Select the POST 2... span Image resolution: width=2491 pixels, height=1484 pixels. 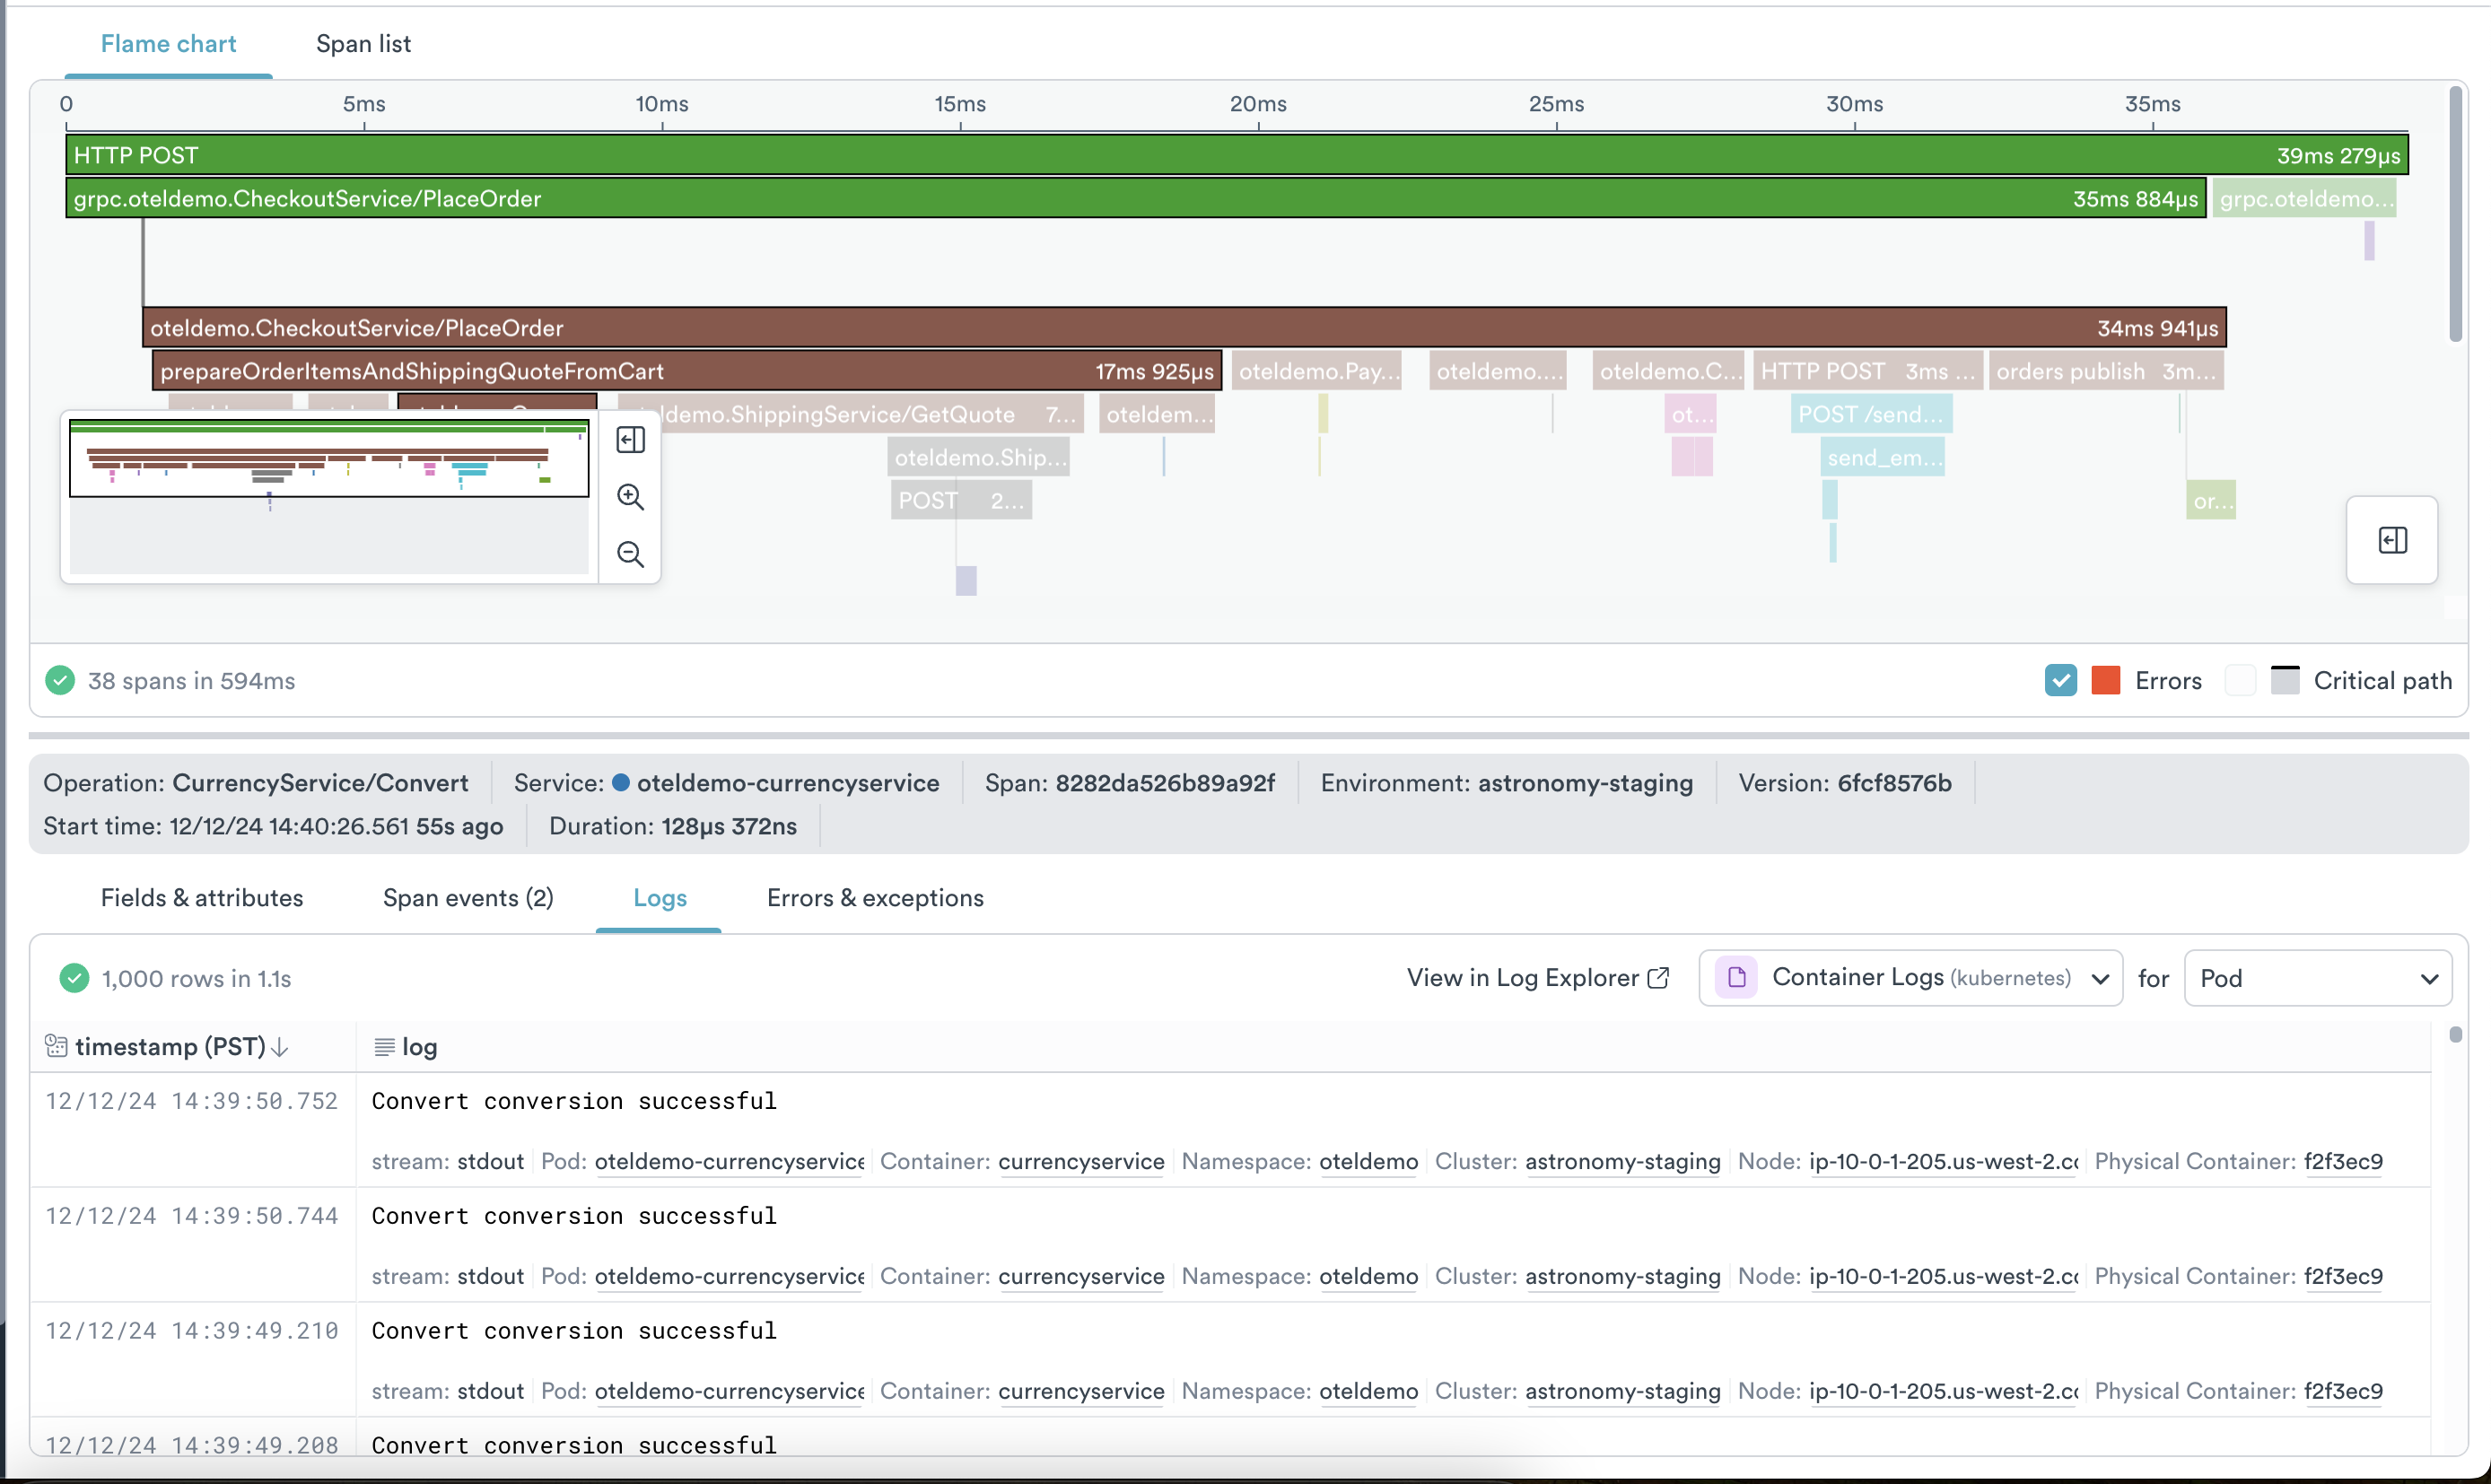point(961,500)
